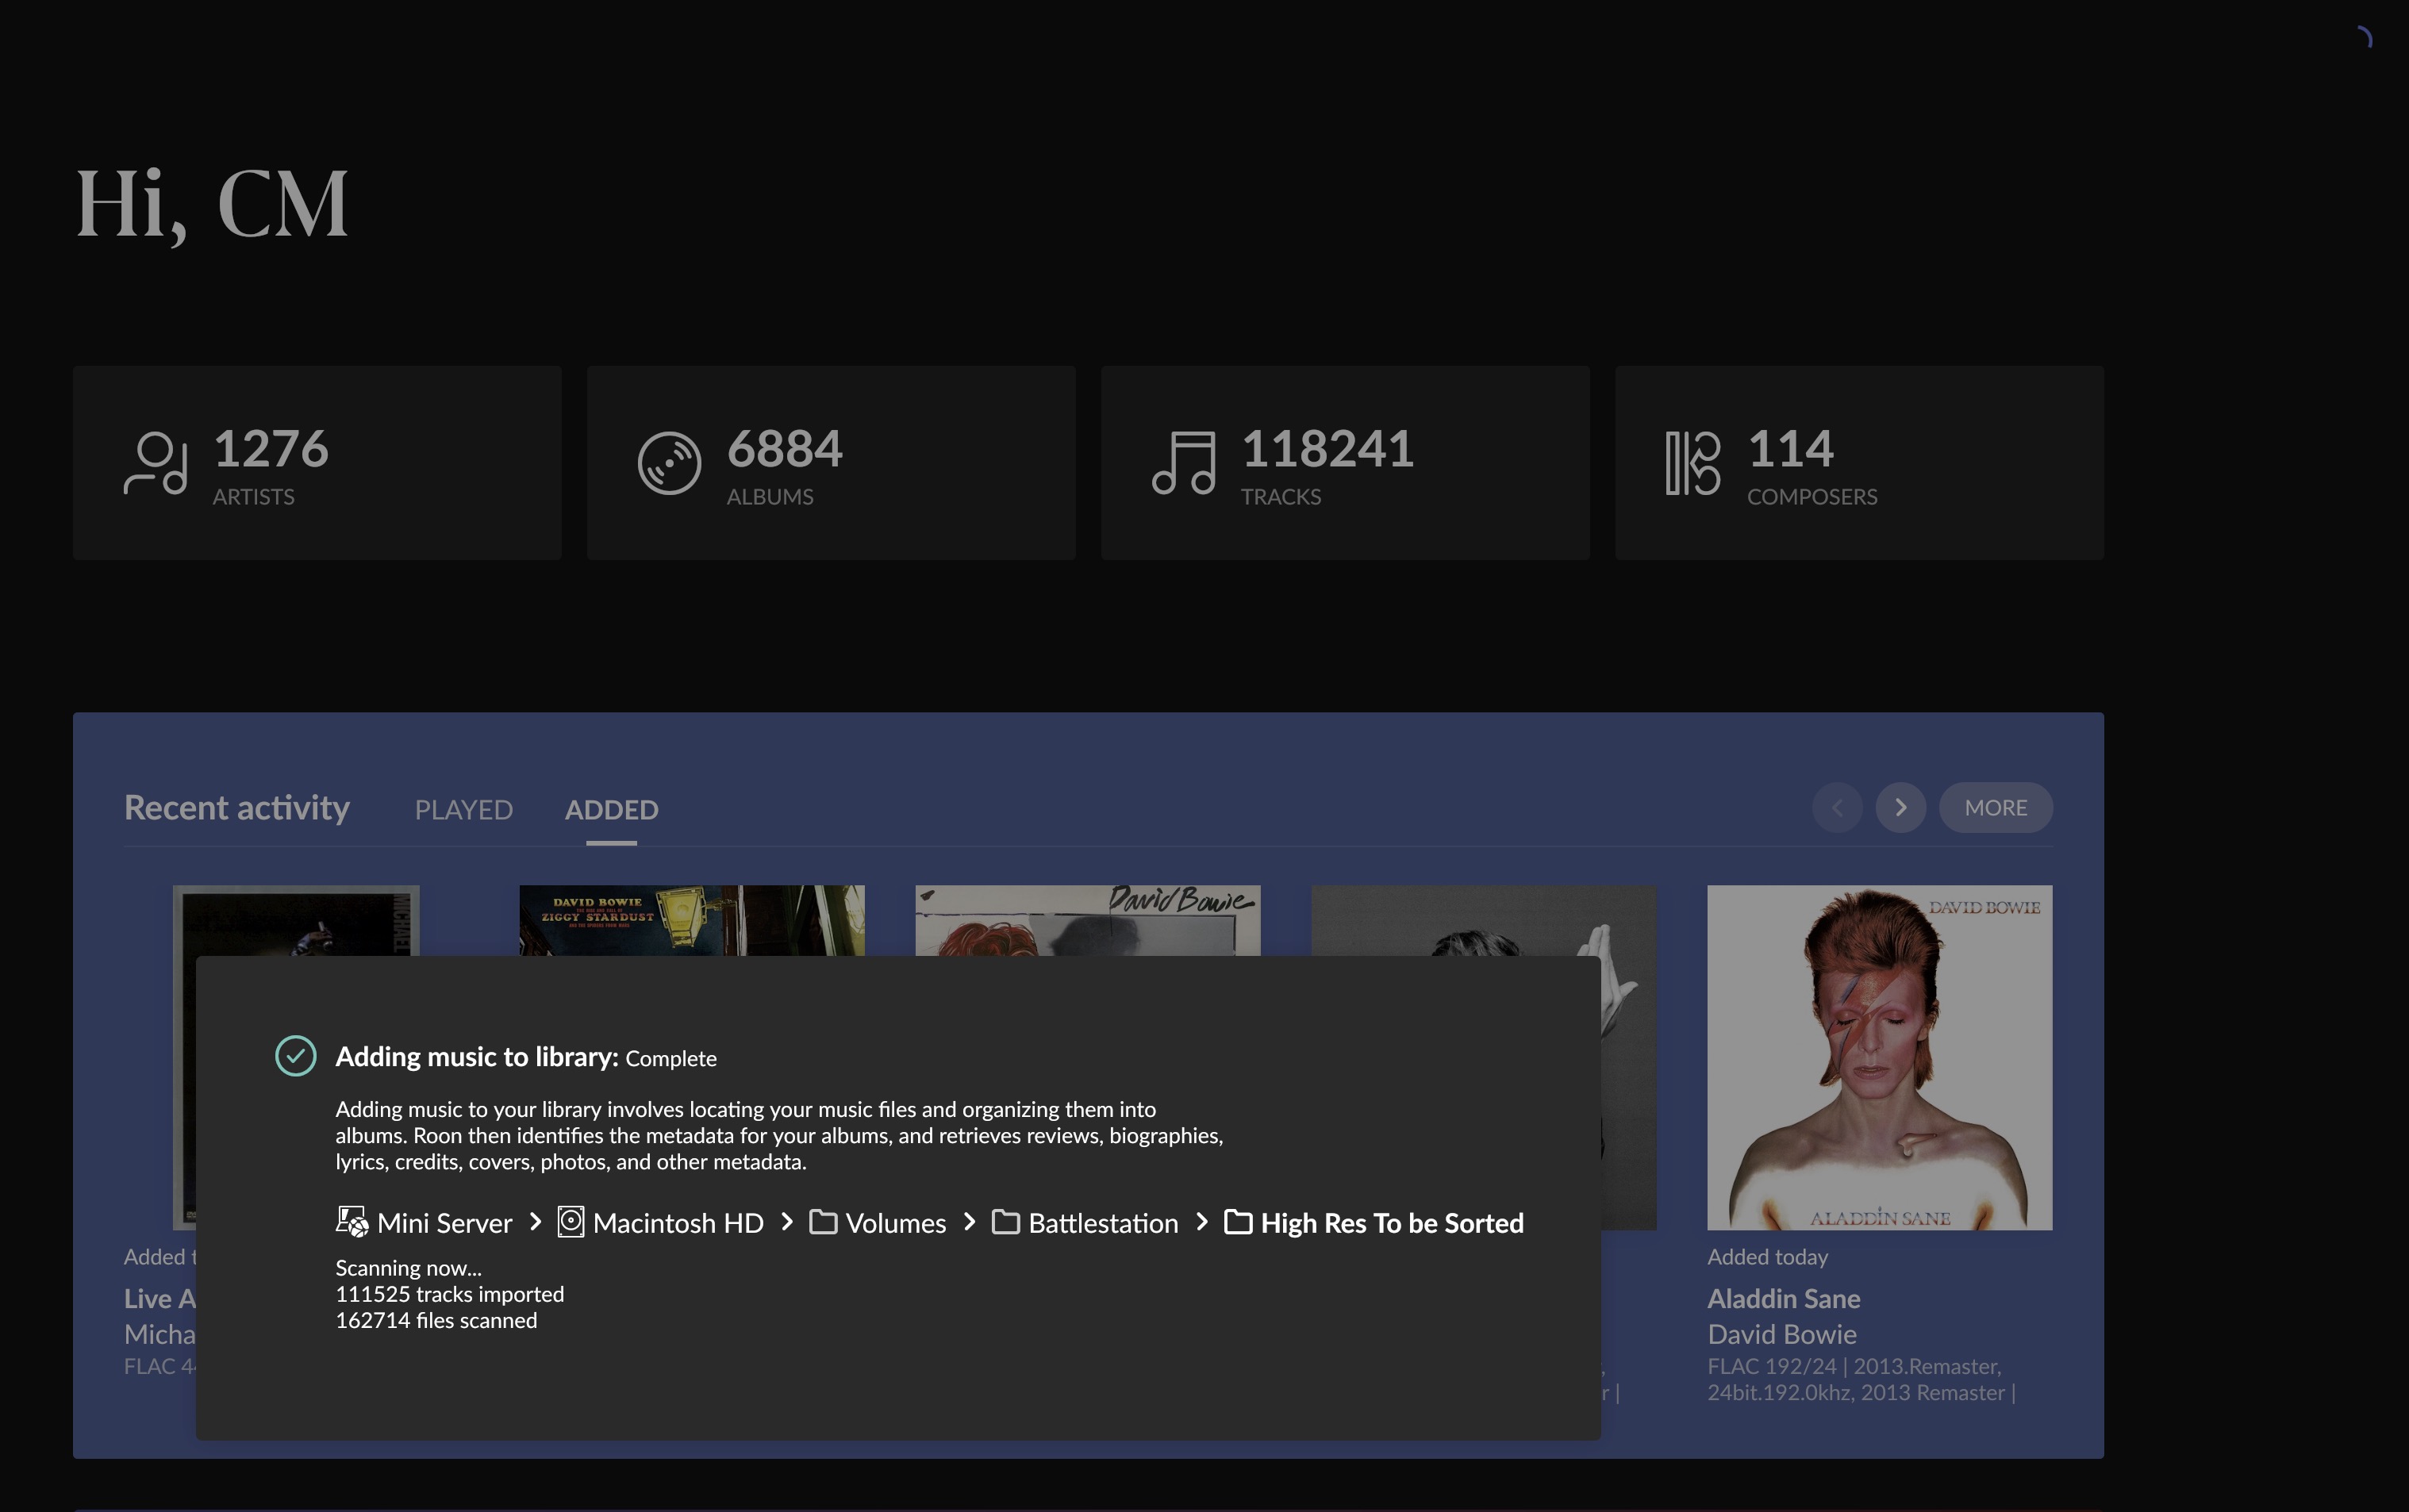Click the Battlestation folder icon
This screenshot has height=1512, width=2409.
[x=1006, y=1222]
